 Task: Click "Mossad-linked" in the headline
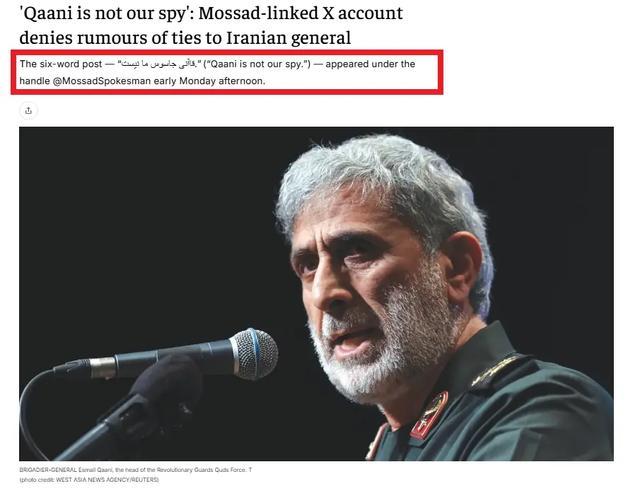tap(257, 13)
